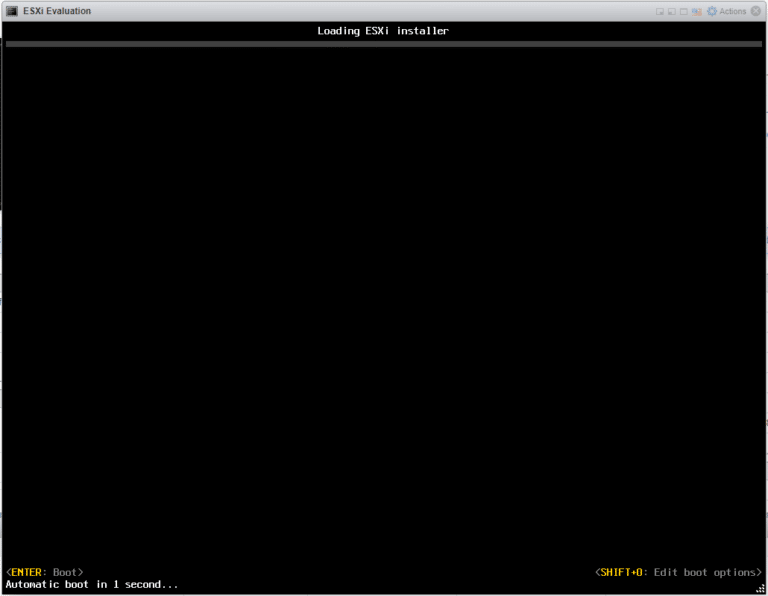This screenshot has height=596, width=768.
Task: Click the second console size icon in title bar
Action: (x=672, y=11)
